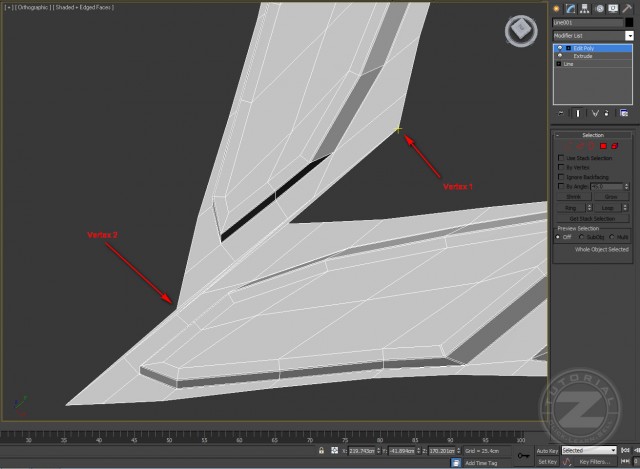The height and width of the screenshot is (469, 640).
Task: Toggle the selection lock padlock icon
Action: click(x=320, y=451)
